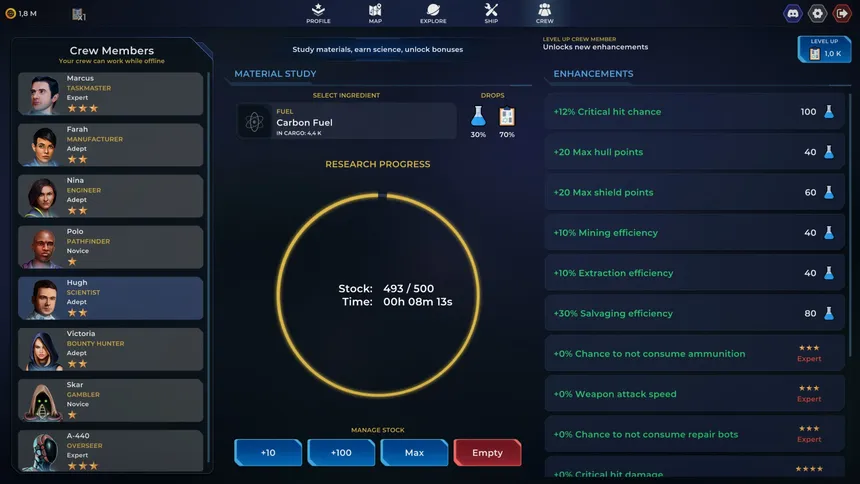Click the Time 00h 08m 13s value
Image resolution: width=860 pixels, height=484 pixels.
(x=417, y=302)
